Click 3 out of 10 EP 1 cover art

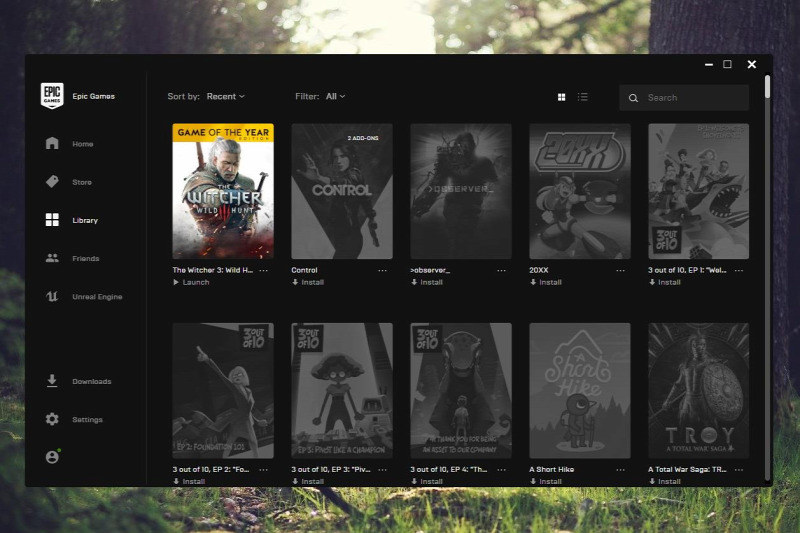(x=698, y=191)
